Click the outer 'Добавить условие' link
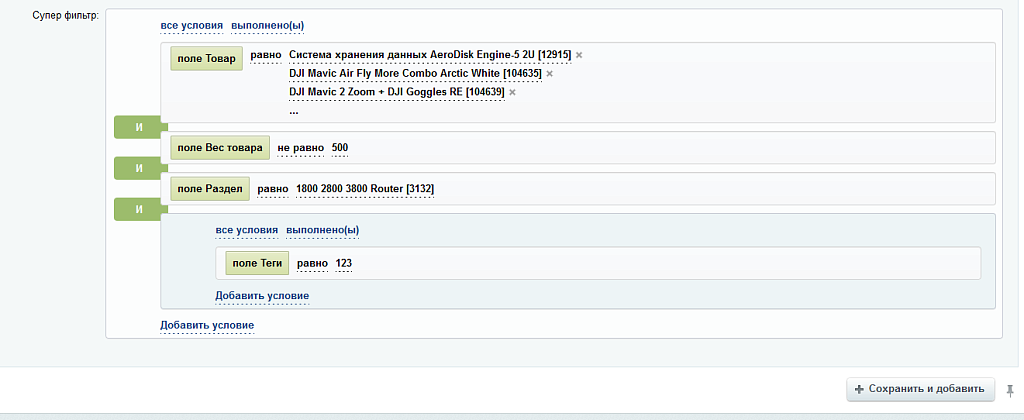The image size is (1024, 420). 207,326
